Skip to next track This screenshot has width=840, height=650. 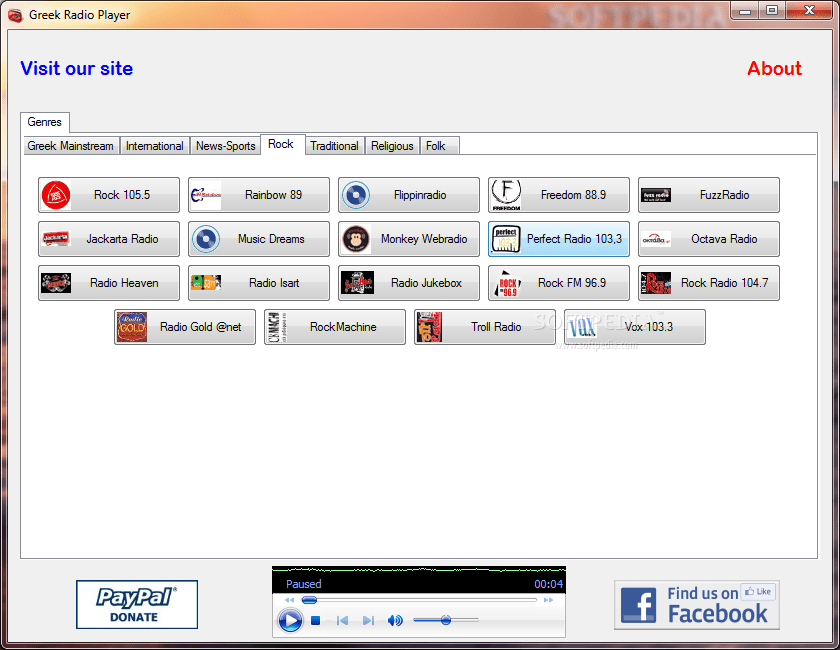pos(367,620)
